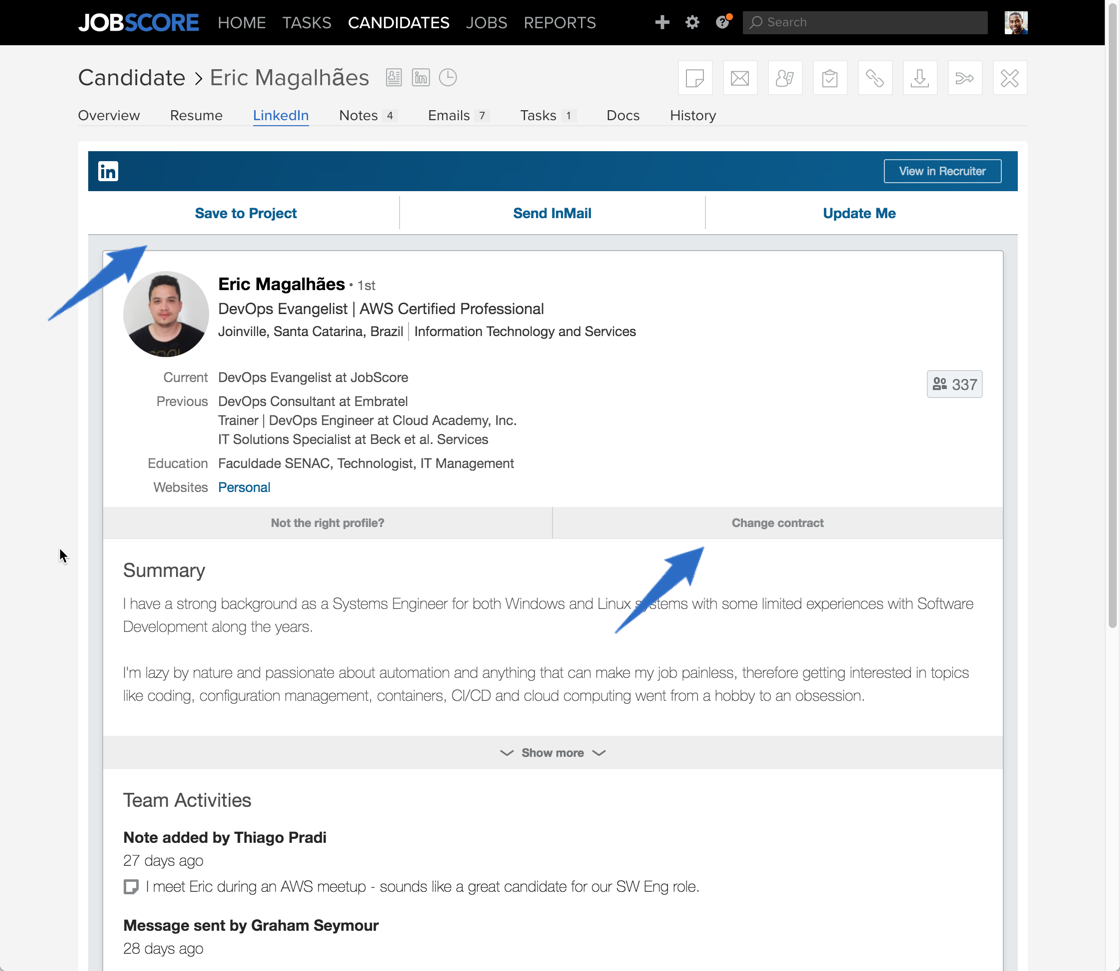Click the LinkedIn logo in blue banner
This screenshot has width=1120, height=971.
point(108,171)
